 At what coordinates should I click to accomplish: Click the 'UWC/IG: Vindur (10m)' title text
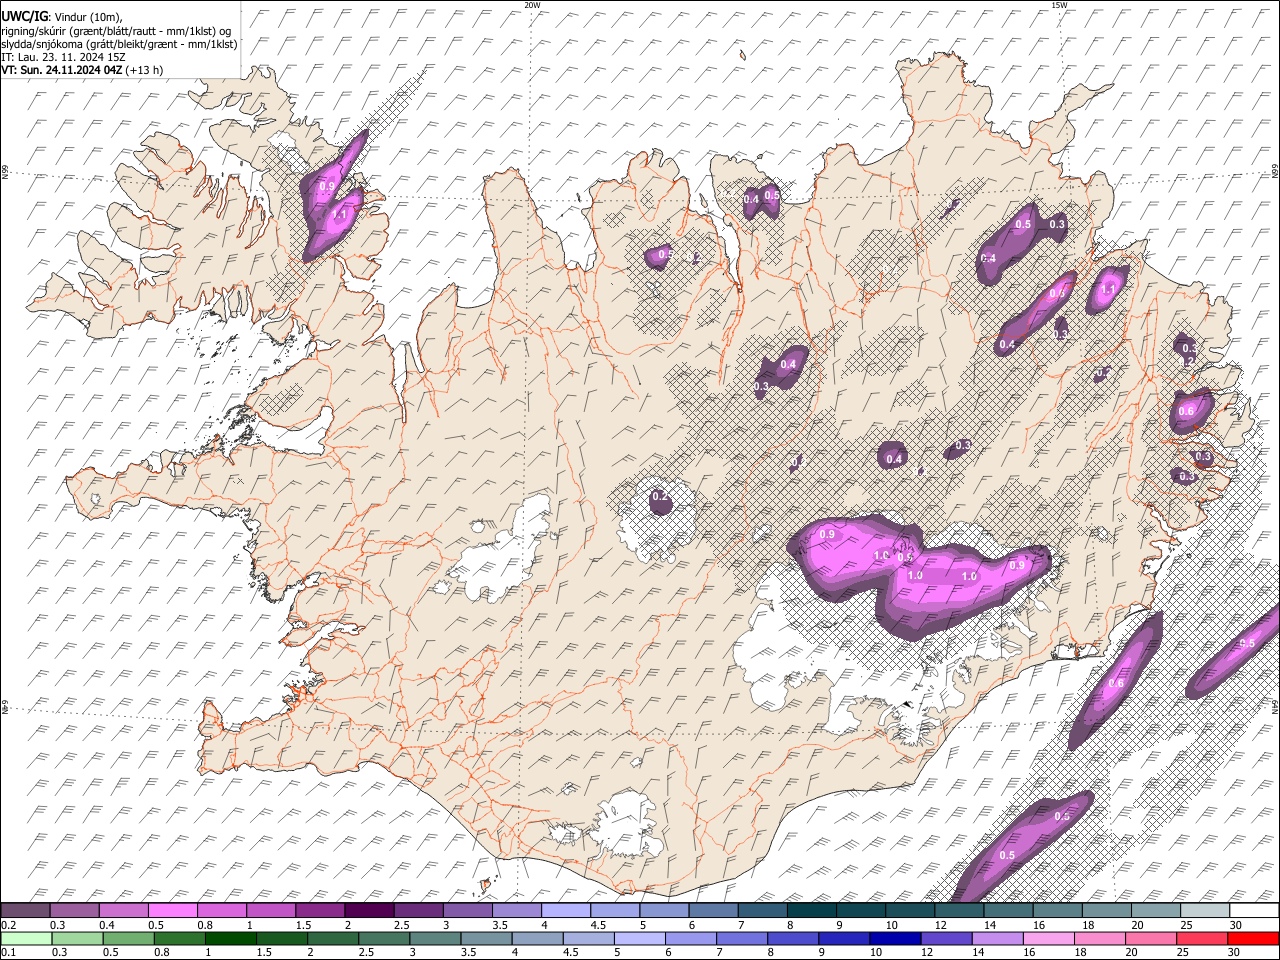(x=61, y=17)
